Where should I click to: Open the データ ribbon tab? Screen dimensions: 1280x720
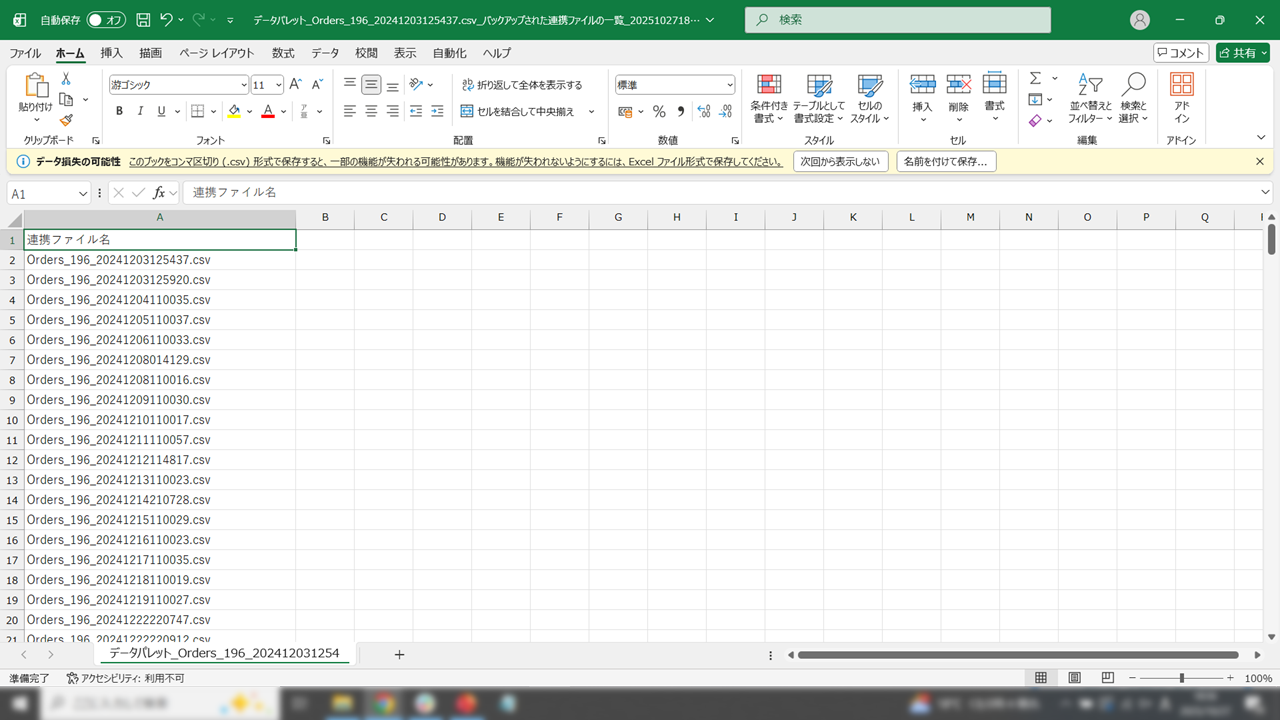325,53
